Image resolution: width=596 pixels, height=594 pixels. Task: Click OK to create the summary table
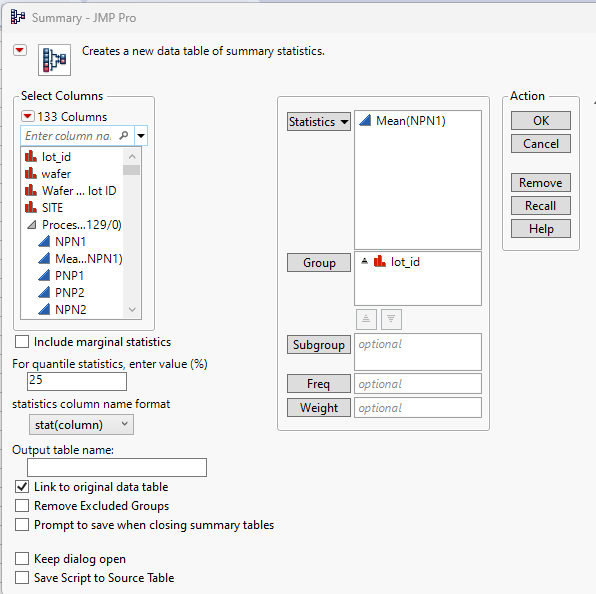pos(541,120)
